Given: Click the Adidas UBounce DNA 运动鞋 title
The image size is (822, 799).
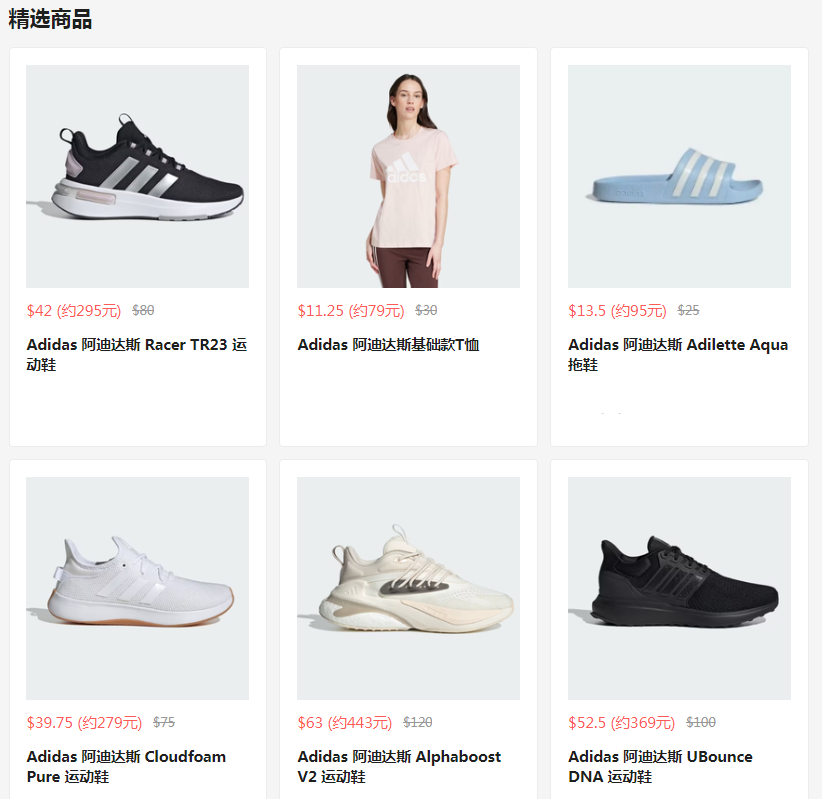Looking at the screenshot, I should pyautogui.click(x=661, y=766).
